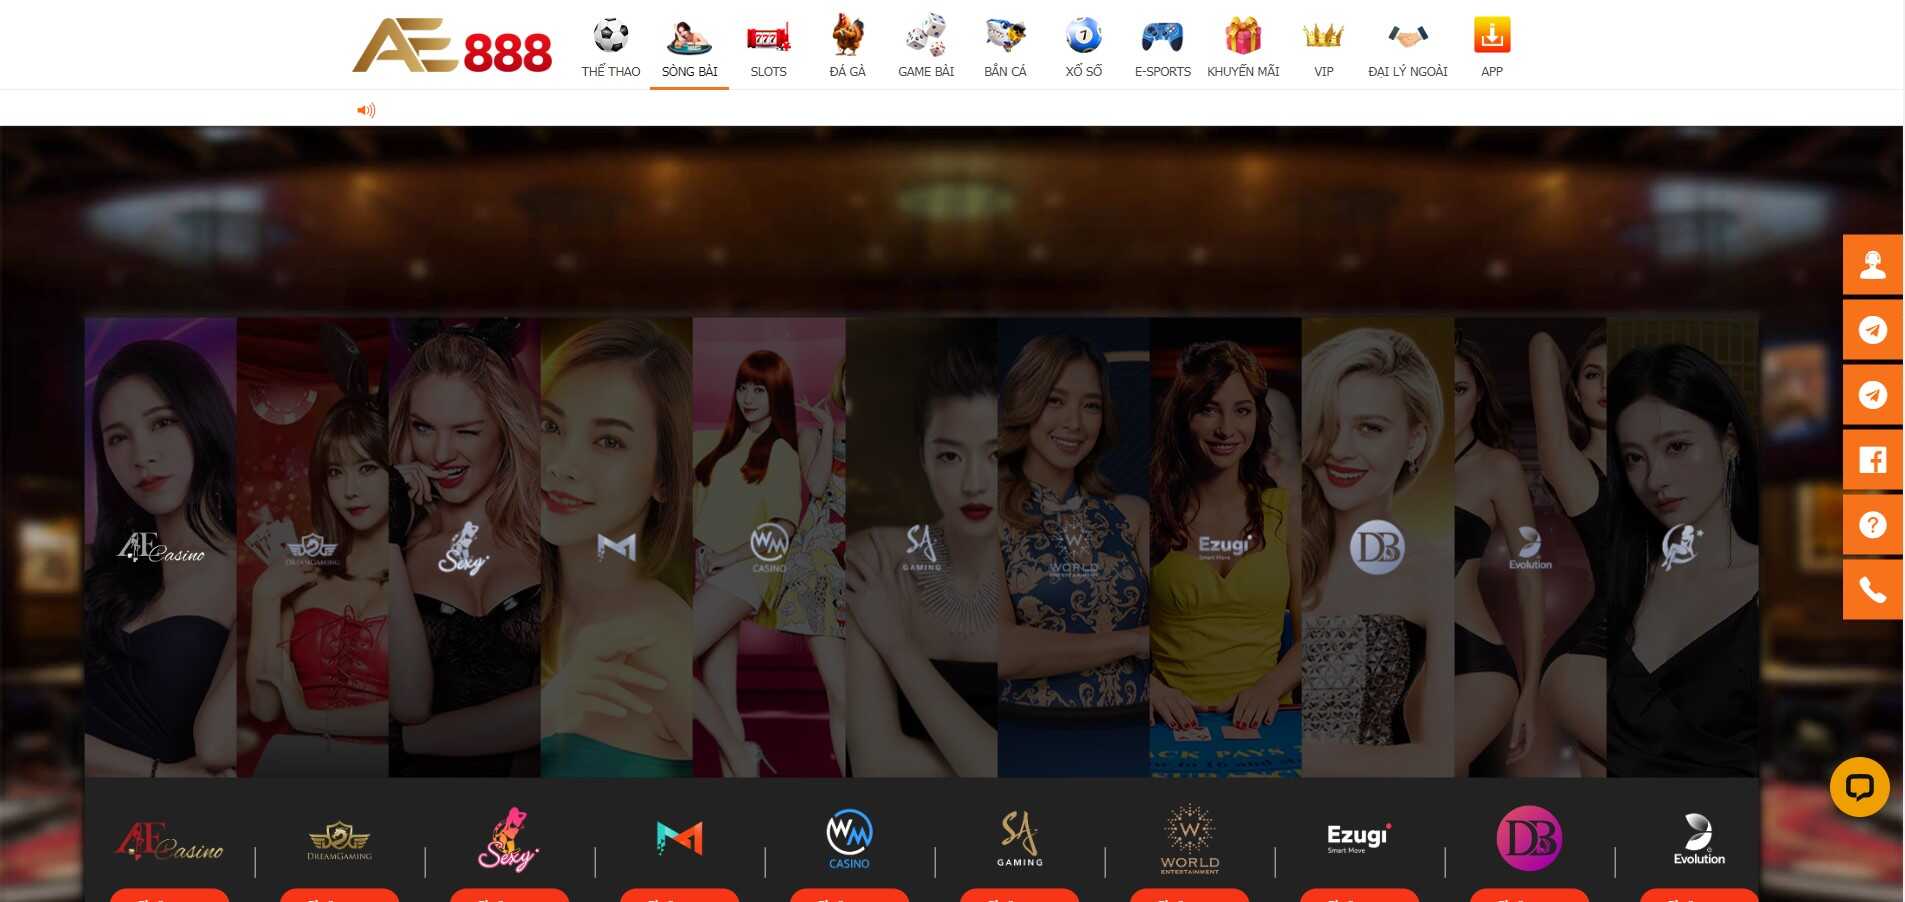Screen dimensions: 1905x902
Task: Click the upper Telegram sidebar icon
Action: [1873, 330]
